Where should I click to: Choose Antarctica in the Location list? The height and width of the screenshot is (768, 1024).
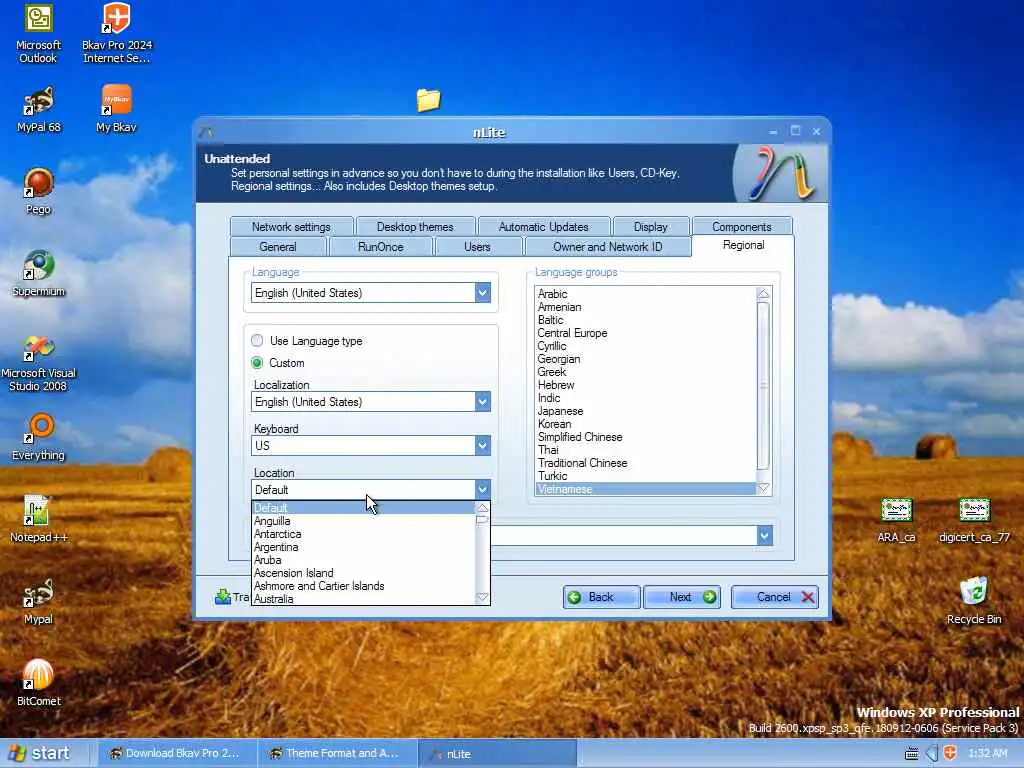click(363, 534)
